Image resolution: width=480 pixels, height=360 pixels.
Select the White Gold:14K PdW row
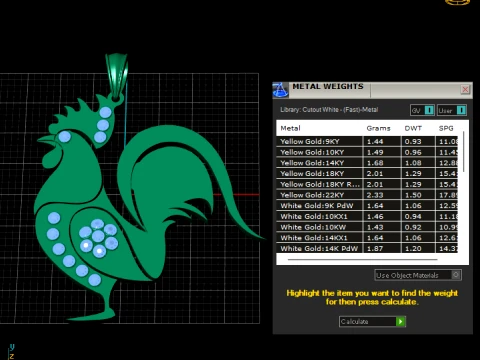coord(367,248)
